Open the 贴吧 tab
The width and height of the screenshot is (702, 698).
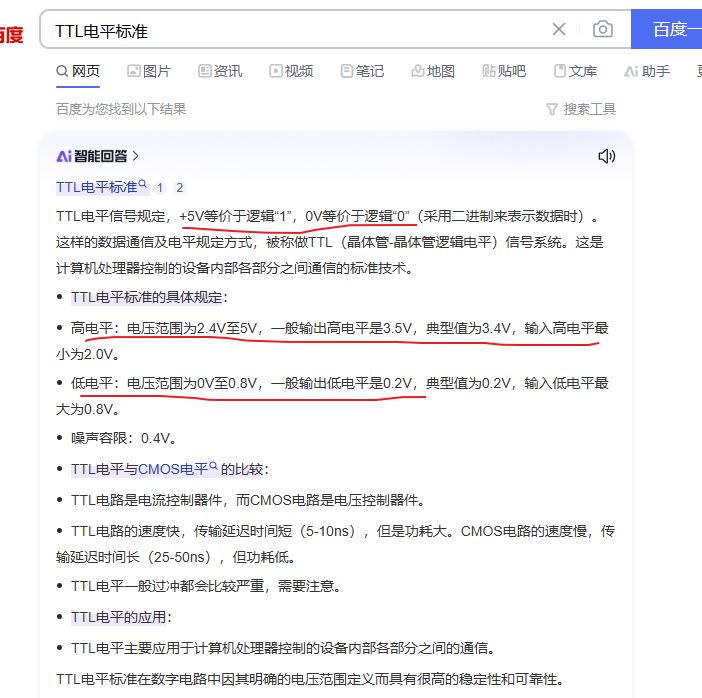[x=504, y=71]
